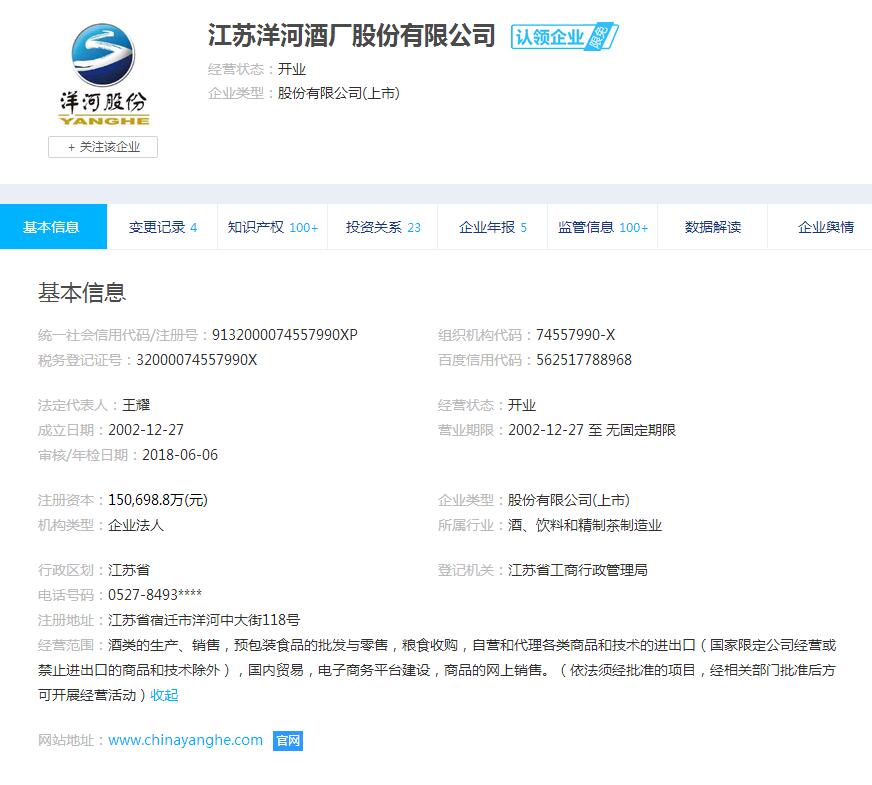This screenshot has height=785, width=872.
Task: Click registration authority 江苏省工商行政管理局
Action: 578,570
